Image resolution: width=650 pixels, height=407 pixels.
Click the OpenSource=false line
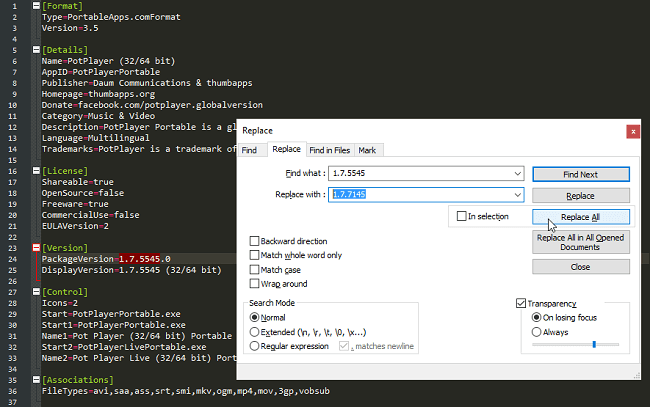pyautogui.click(x=83, y=193)
